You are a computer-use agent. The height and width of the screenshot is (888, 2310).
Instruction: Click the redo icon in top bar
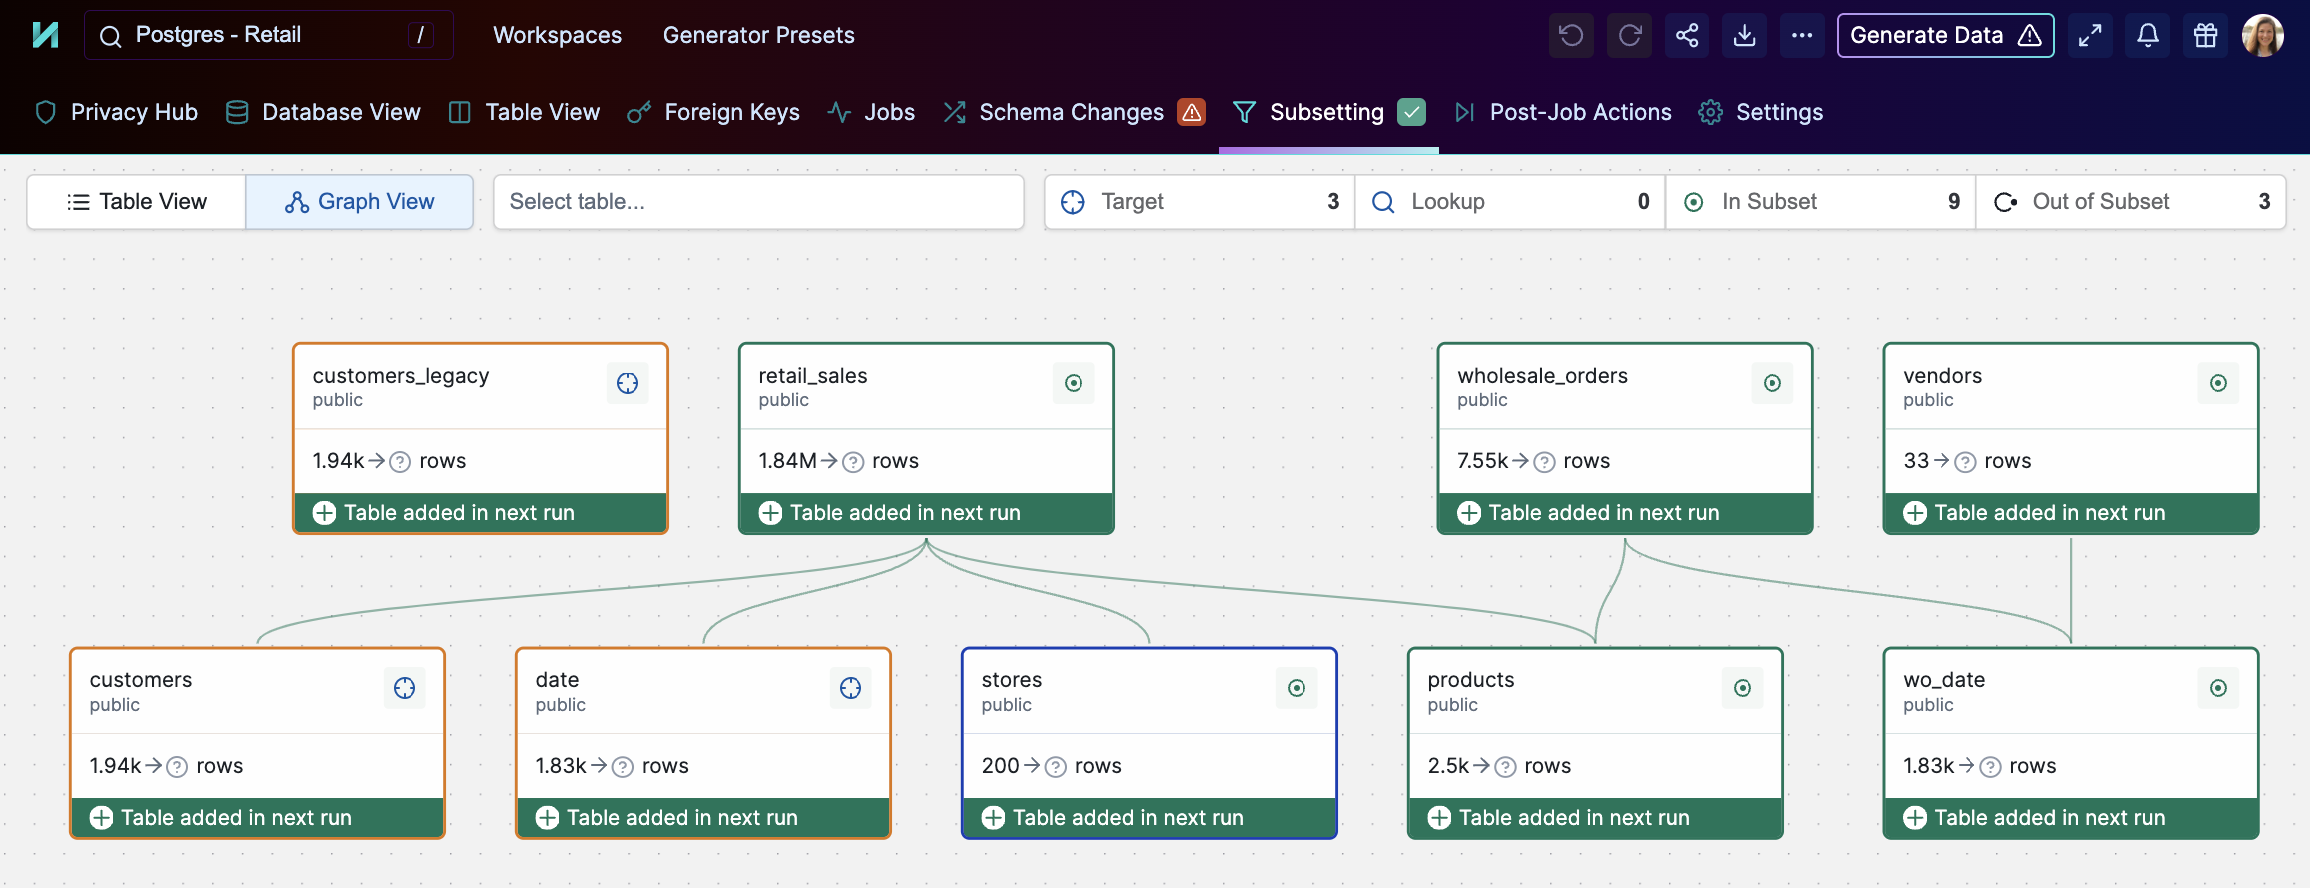[x=1629, y=36]
